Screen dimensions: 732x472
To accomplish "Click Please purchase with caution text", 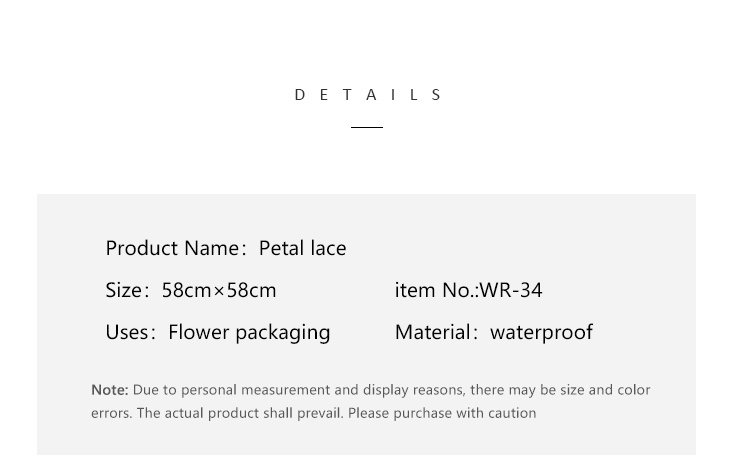I will [442, 413].
